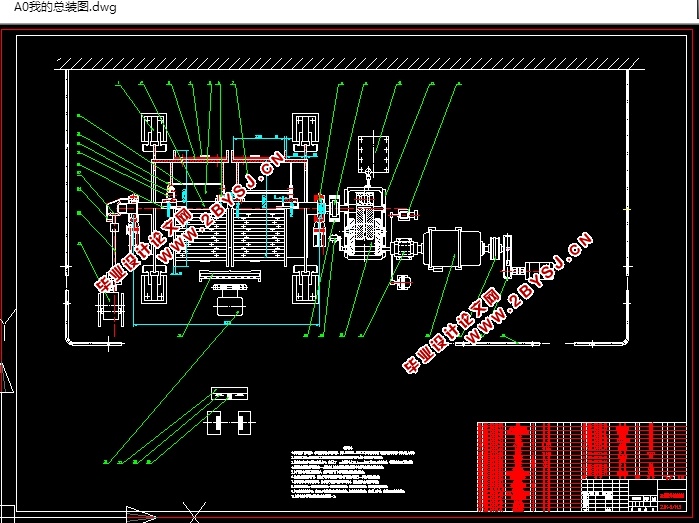Click the detached rectangular detail view

click(x=230, y=394)
